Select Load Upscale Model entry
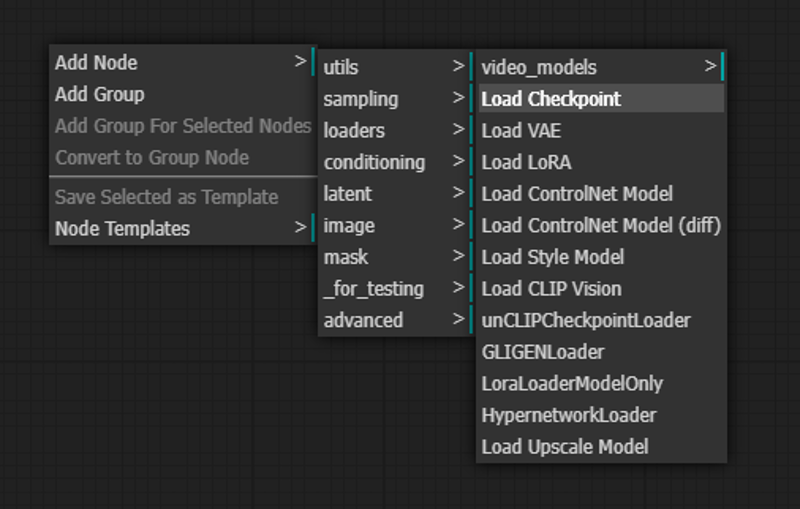Screen dimensions: 800x509 tap(601, 446)
